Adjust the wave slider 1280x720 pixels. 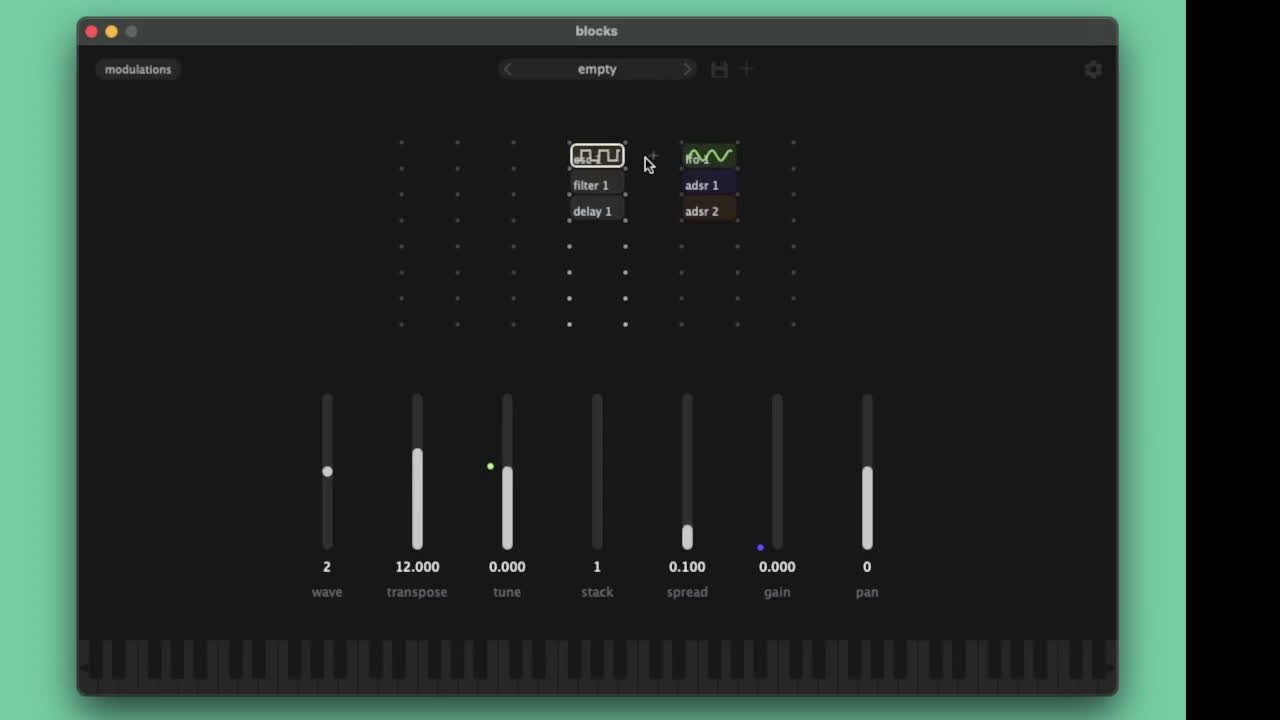(x=327, y=471)
